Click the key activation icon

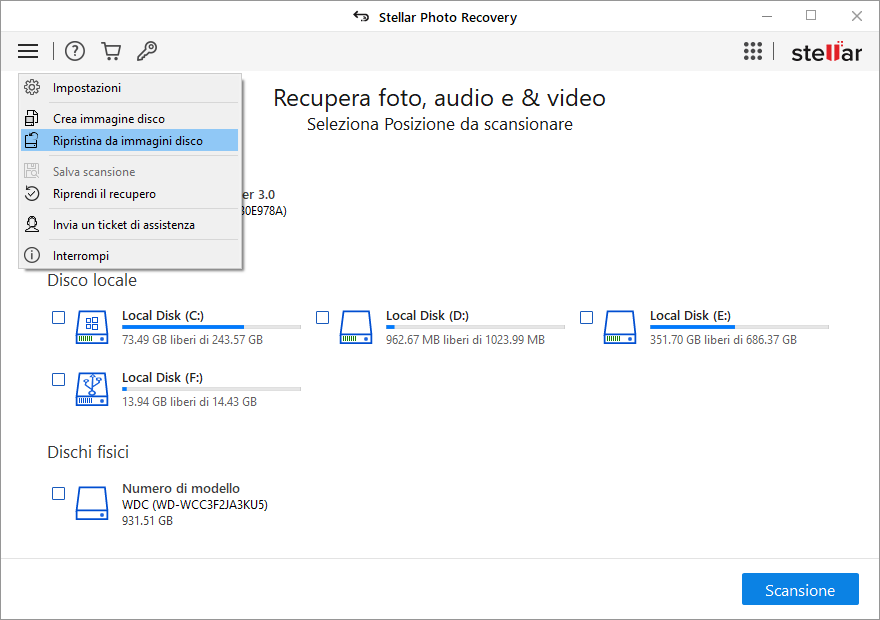[x=147, y=51]
